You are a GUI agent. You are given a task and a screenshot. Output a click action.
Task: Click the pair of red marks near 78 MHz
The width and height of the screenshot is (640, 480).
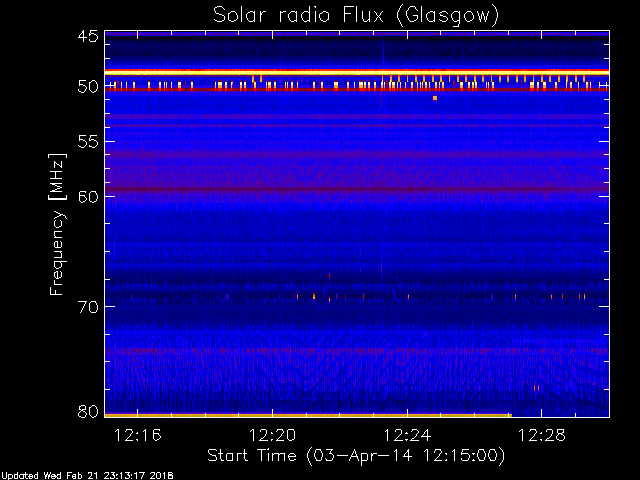point(536,388)
